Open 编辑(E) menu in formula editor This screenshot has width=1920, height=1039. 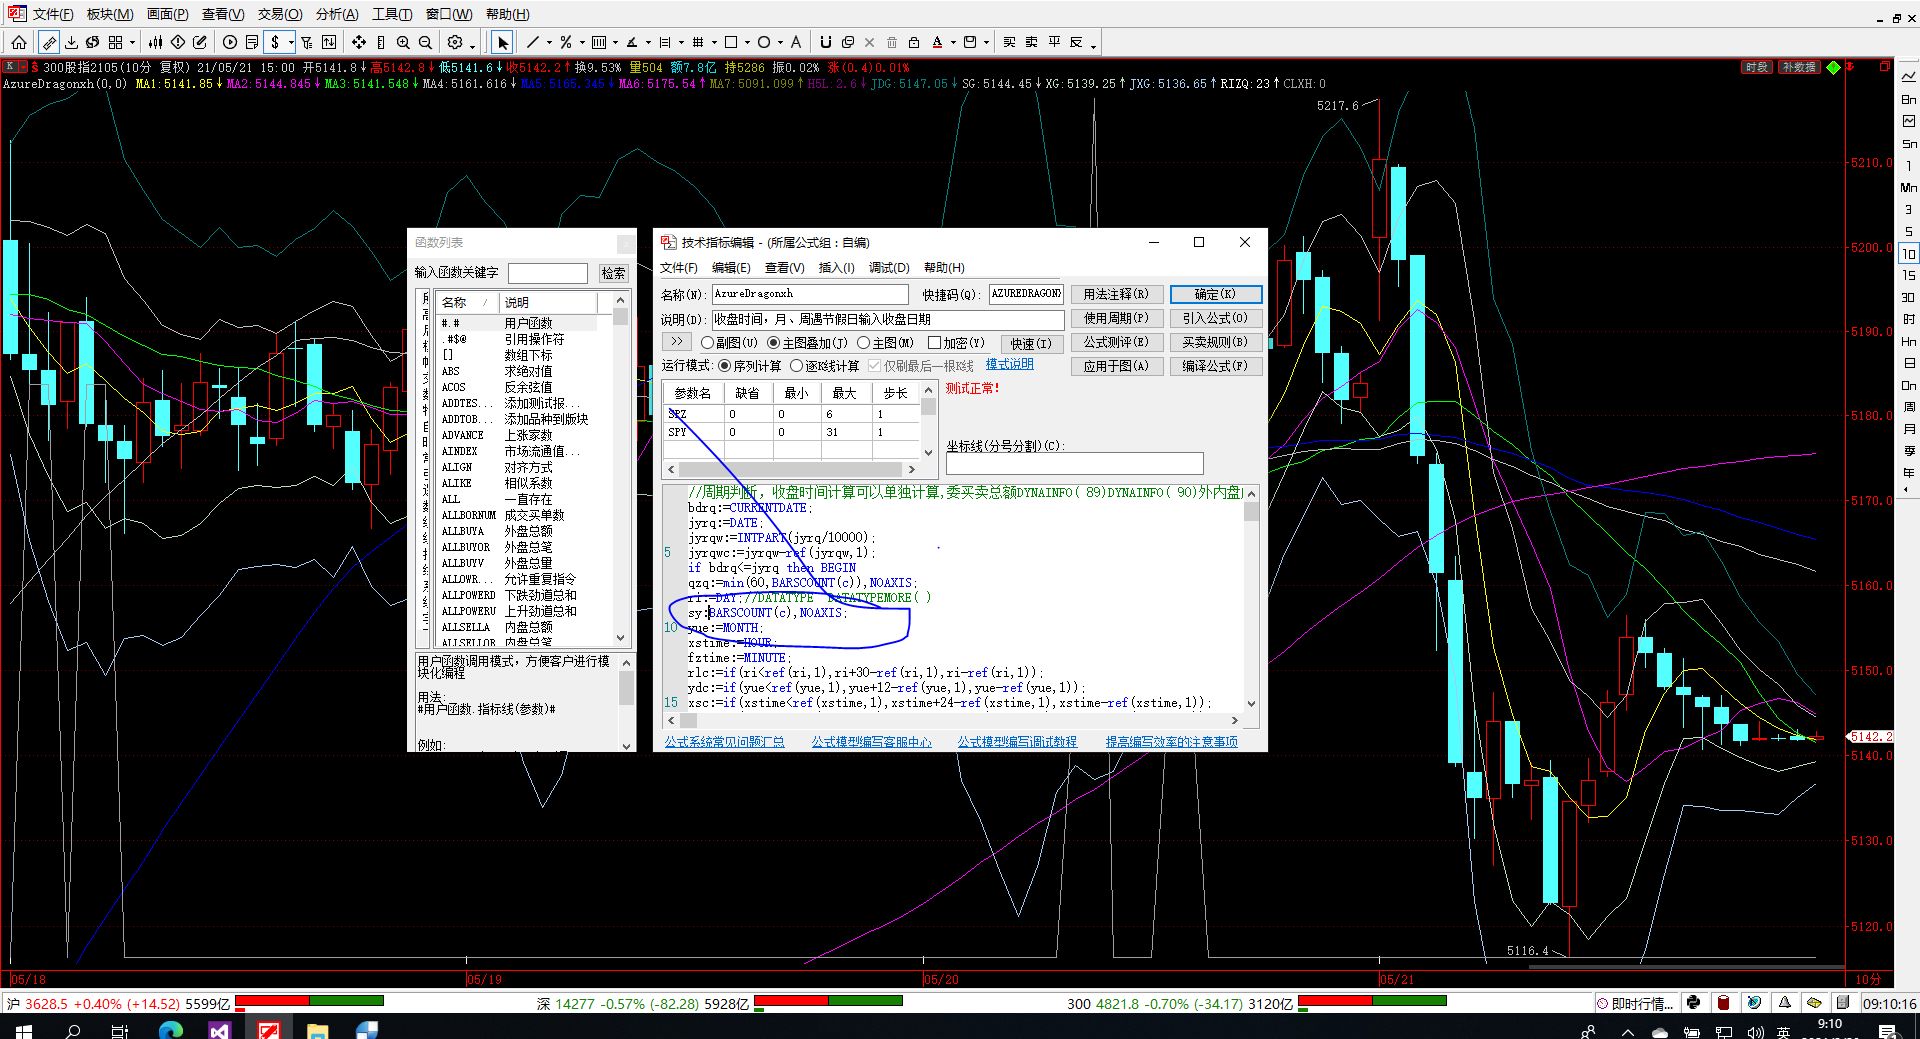click(x=731, y=267)
